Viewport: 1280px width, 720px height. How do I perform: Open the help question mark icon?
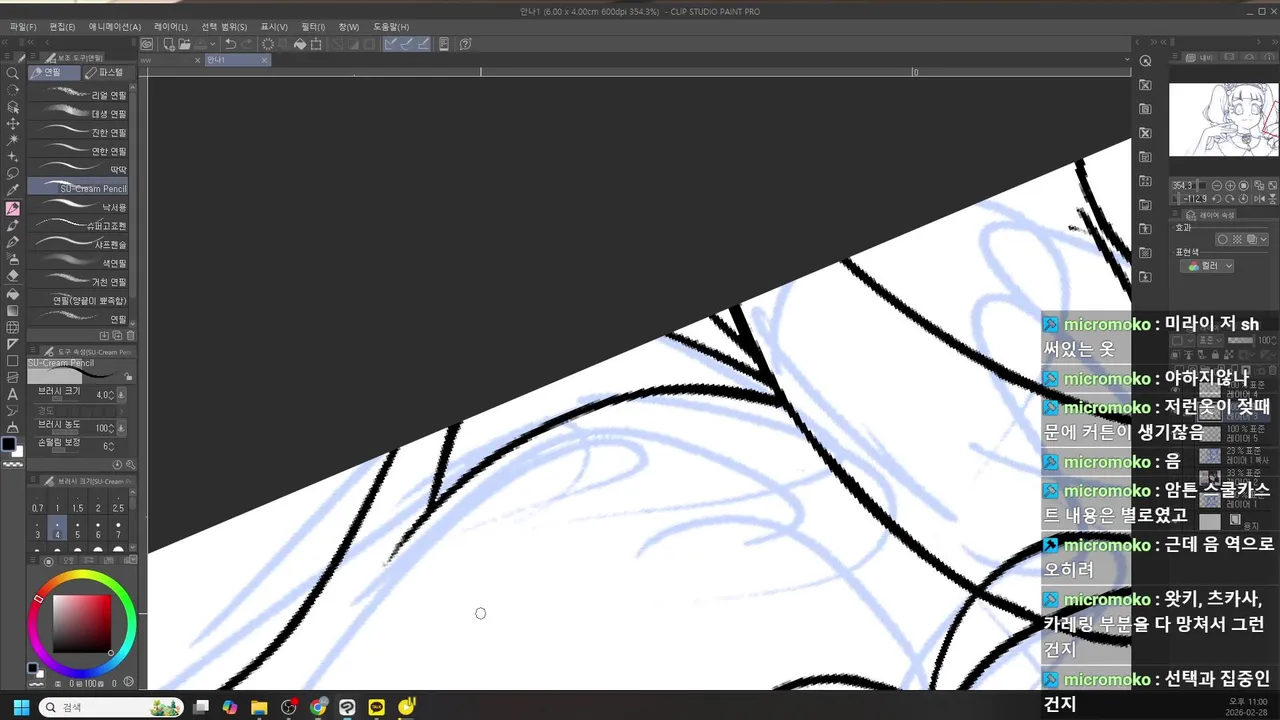pyautogui.click(x=465, y=44)
